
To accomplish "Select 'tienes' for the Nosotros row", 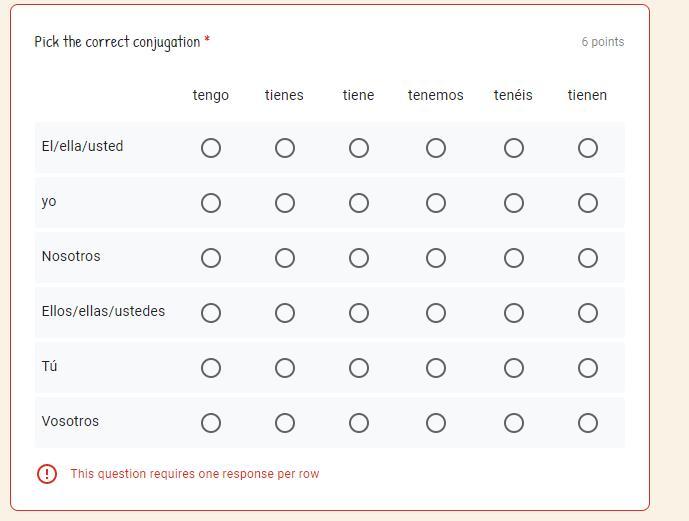I will tap(285, 258).
